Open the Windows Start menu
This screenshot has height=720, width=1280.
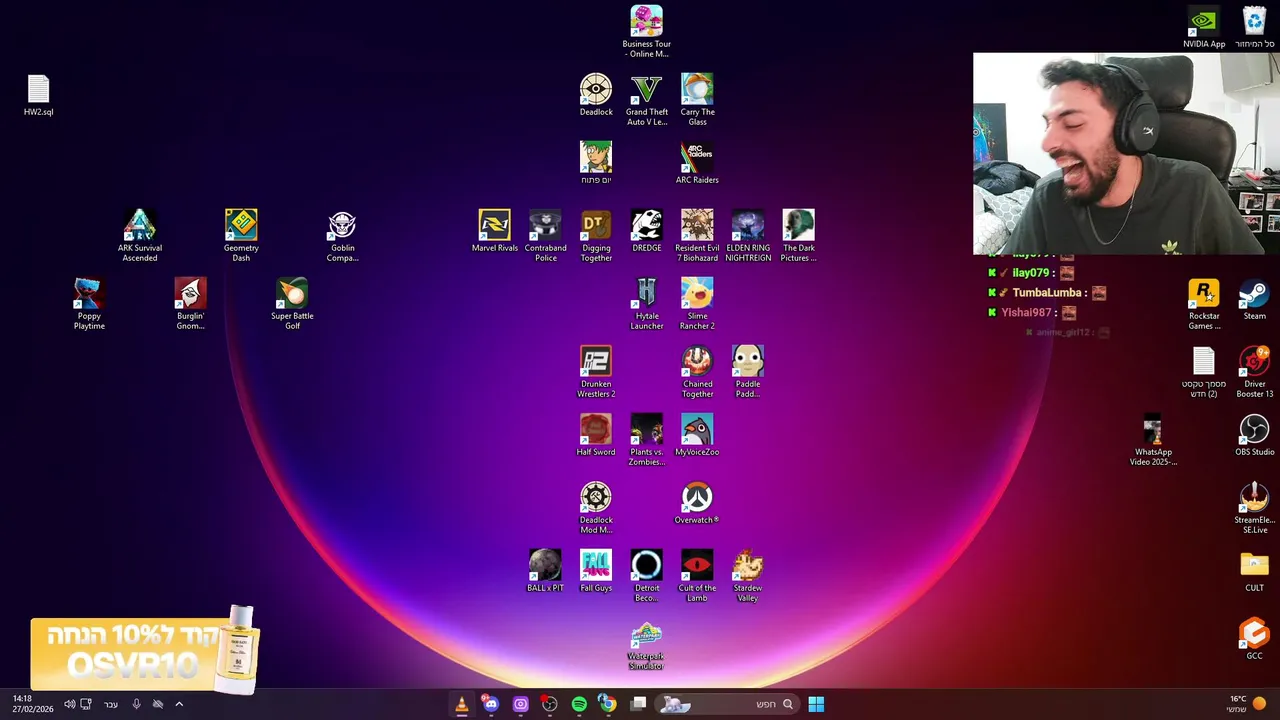(x=816, y=704)
